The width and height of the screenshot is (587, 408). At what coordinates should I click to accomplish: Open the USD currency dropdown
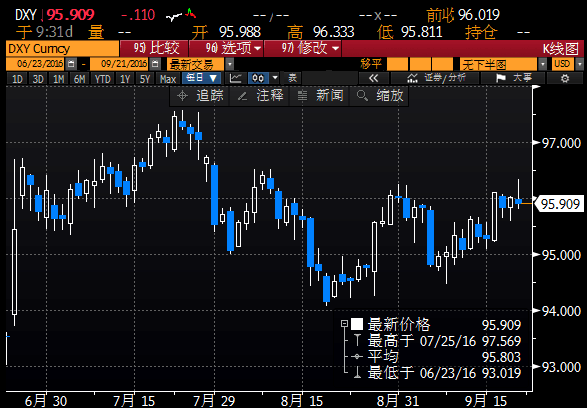pos(580,64)
